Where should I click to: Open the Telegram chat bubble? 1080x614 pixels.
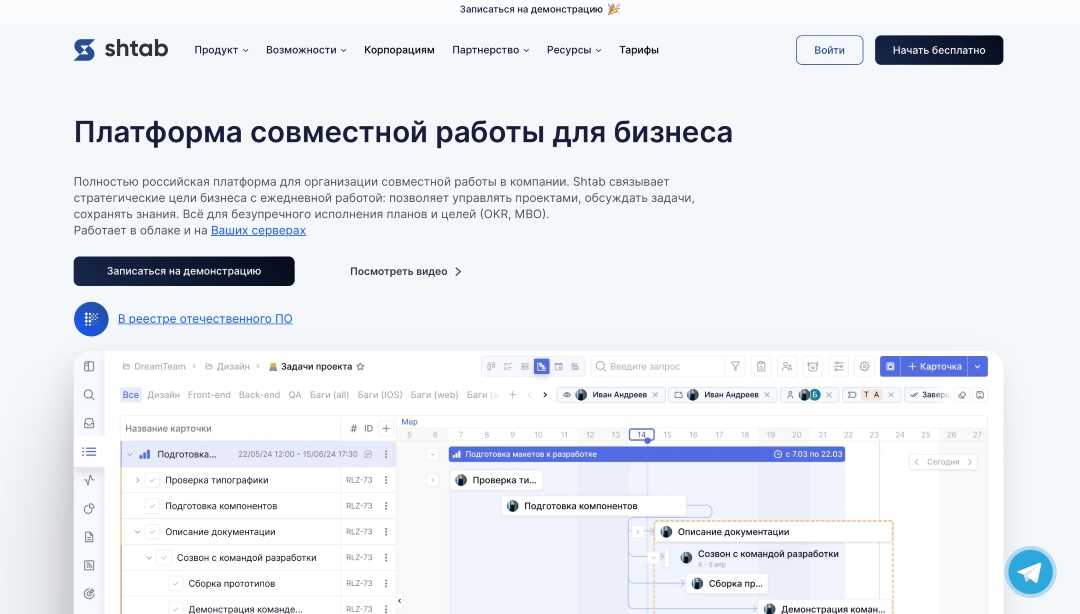(1030, 572)
